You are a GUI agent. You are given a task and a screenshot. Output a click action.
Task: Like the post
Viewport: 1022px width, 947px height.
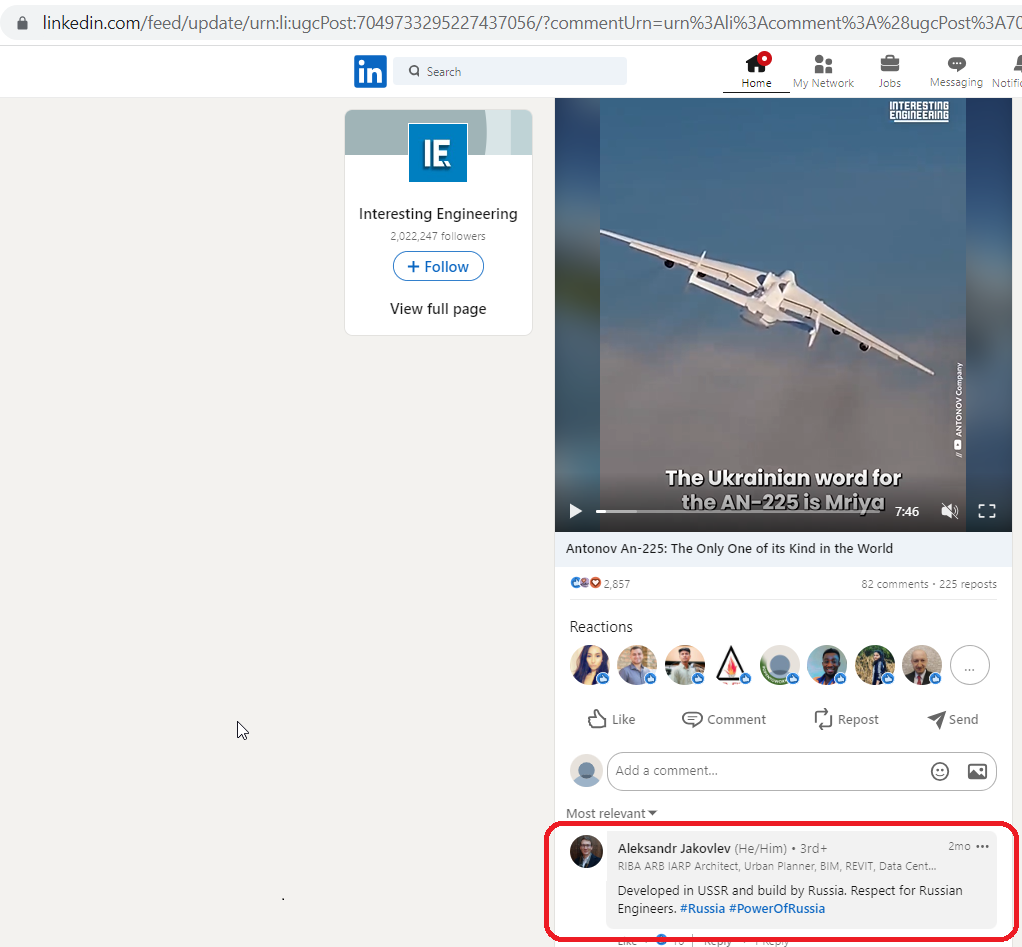(611, 720)
